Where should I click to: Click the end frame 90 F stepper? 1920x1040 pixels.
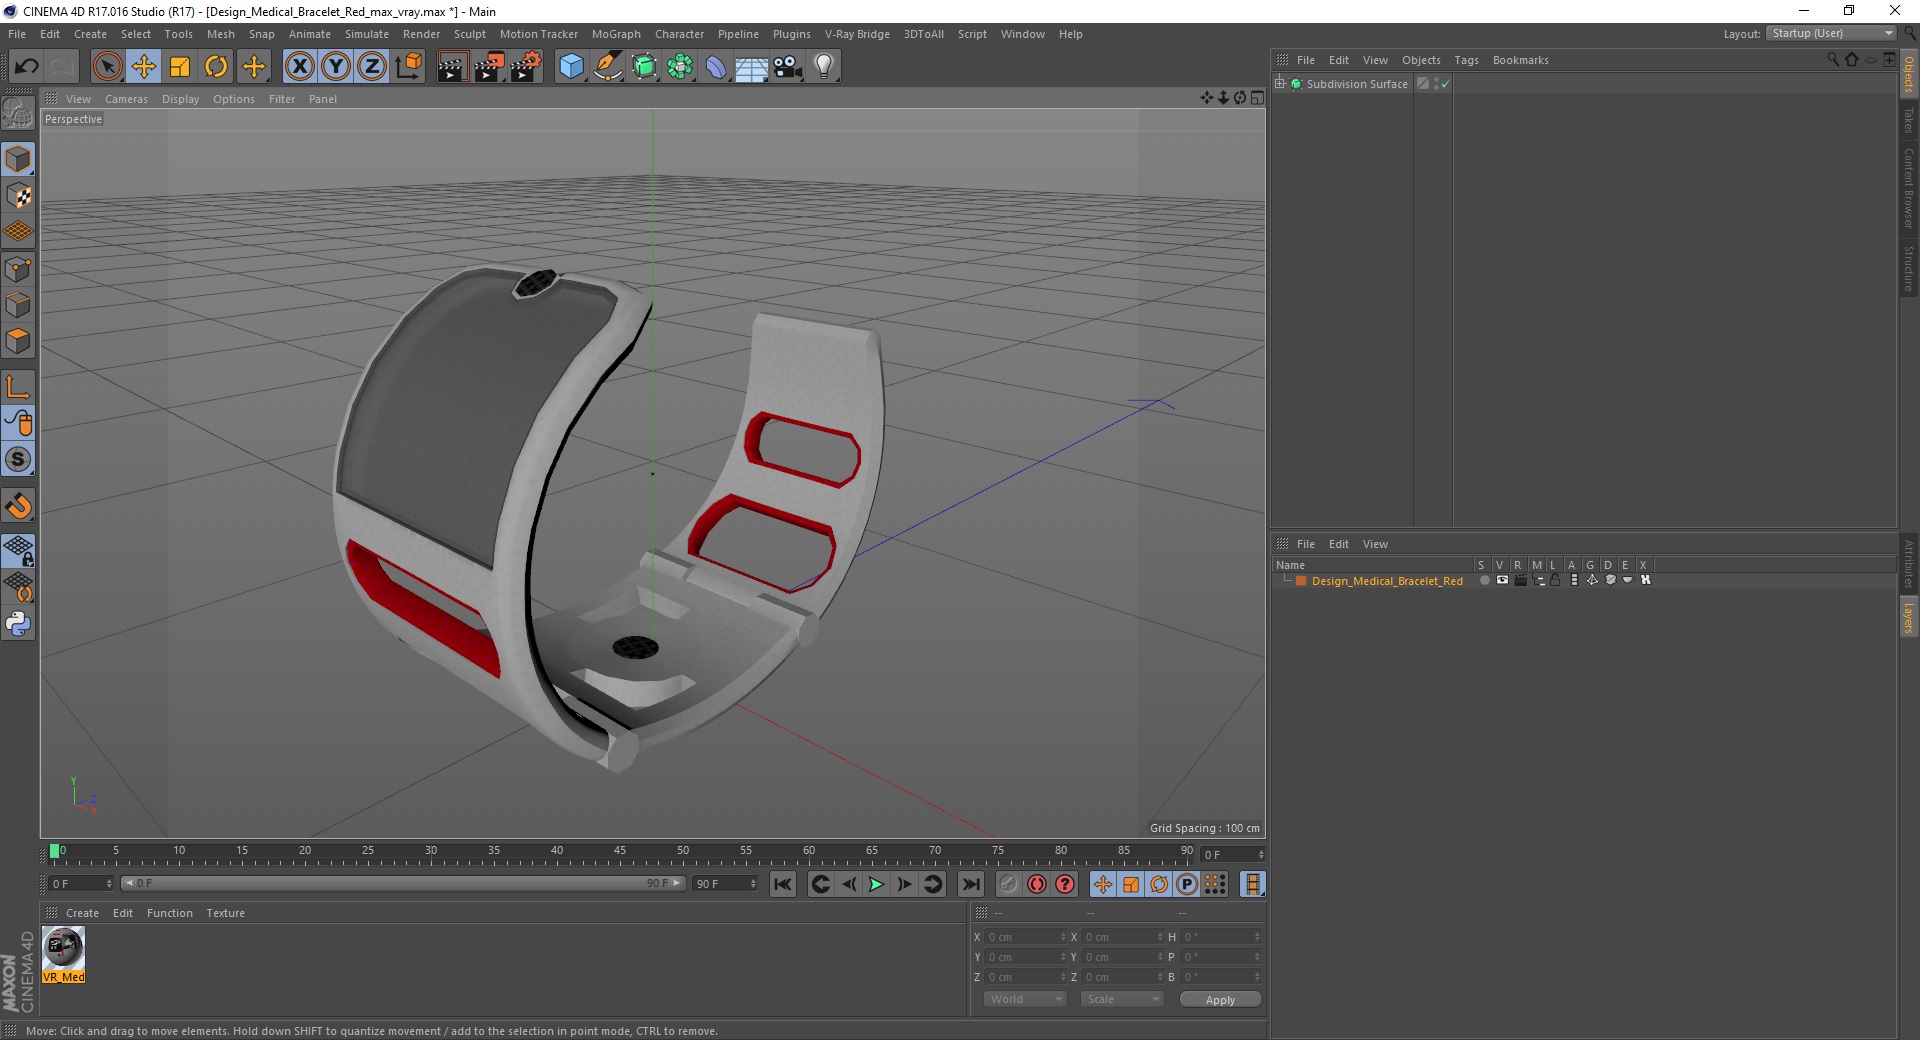pos(753,884)
